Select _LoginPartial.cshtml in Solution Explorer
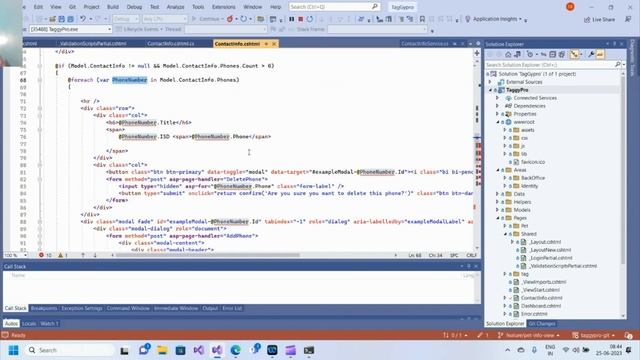This screenshot has height=360, width=640. 551,258
